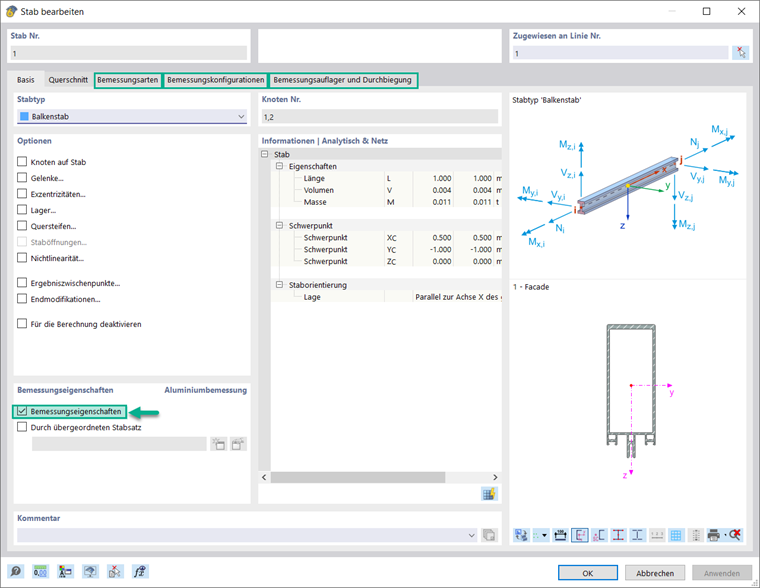Click the edit design properties icon
The height and width of the screenshot is (588, 760).
pyautogui.click(x=238, y=444)
